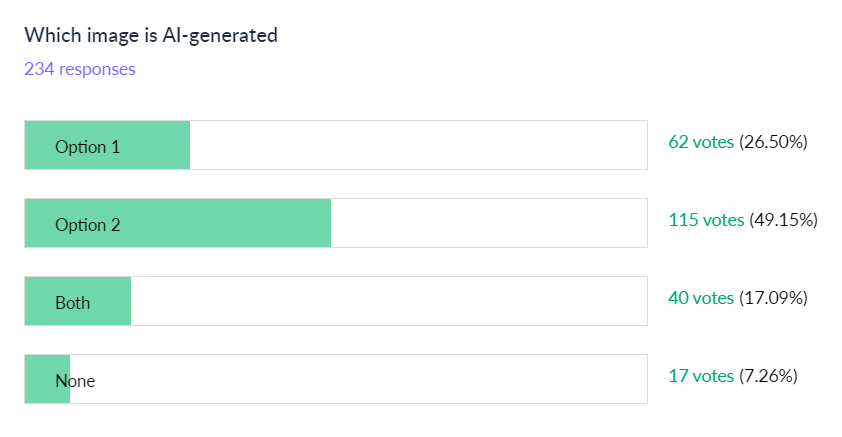This screenshot has width=842, height=437.
Task: Click the 49.15% percentage text
Action: tap(783, 220)
